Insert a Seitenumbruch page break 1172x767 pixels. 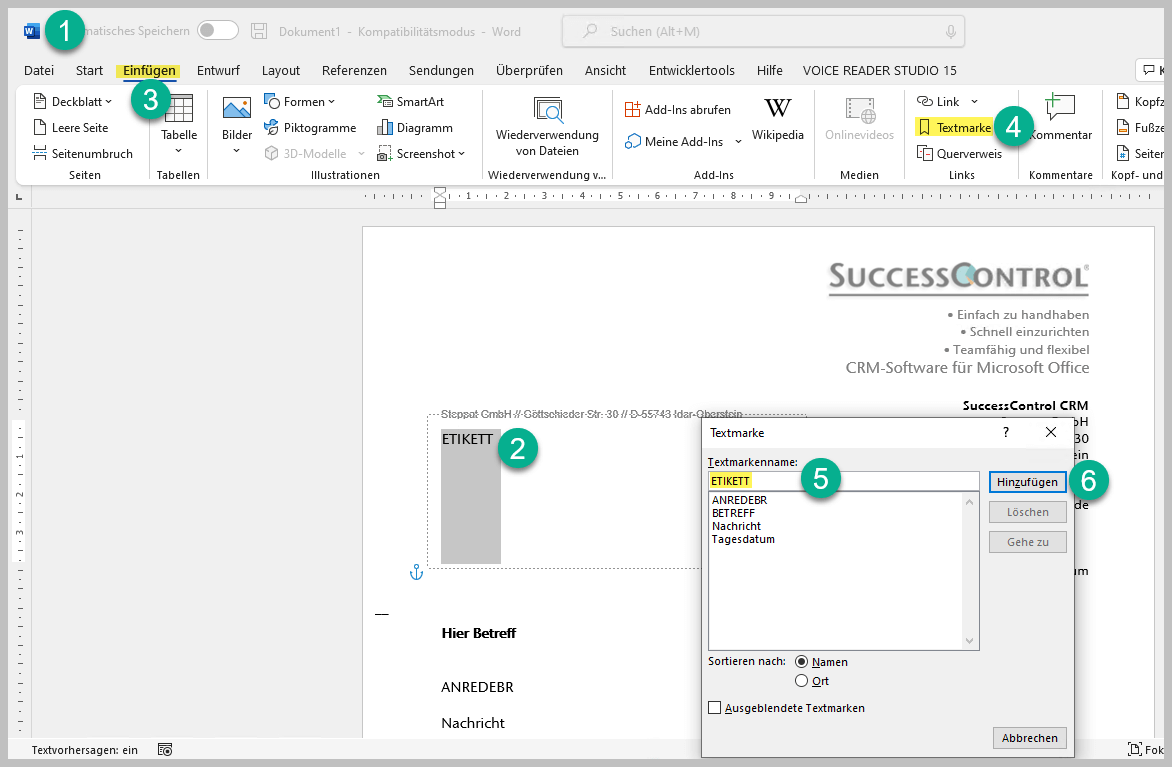point(83,154)
